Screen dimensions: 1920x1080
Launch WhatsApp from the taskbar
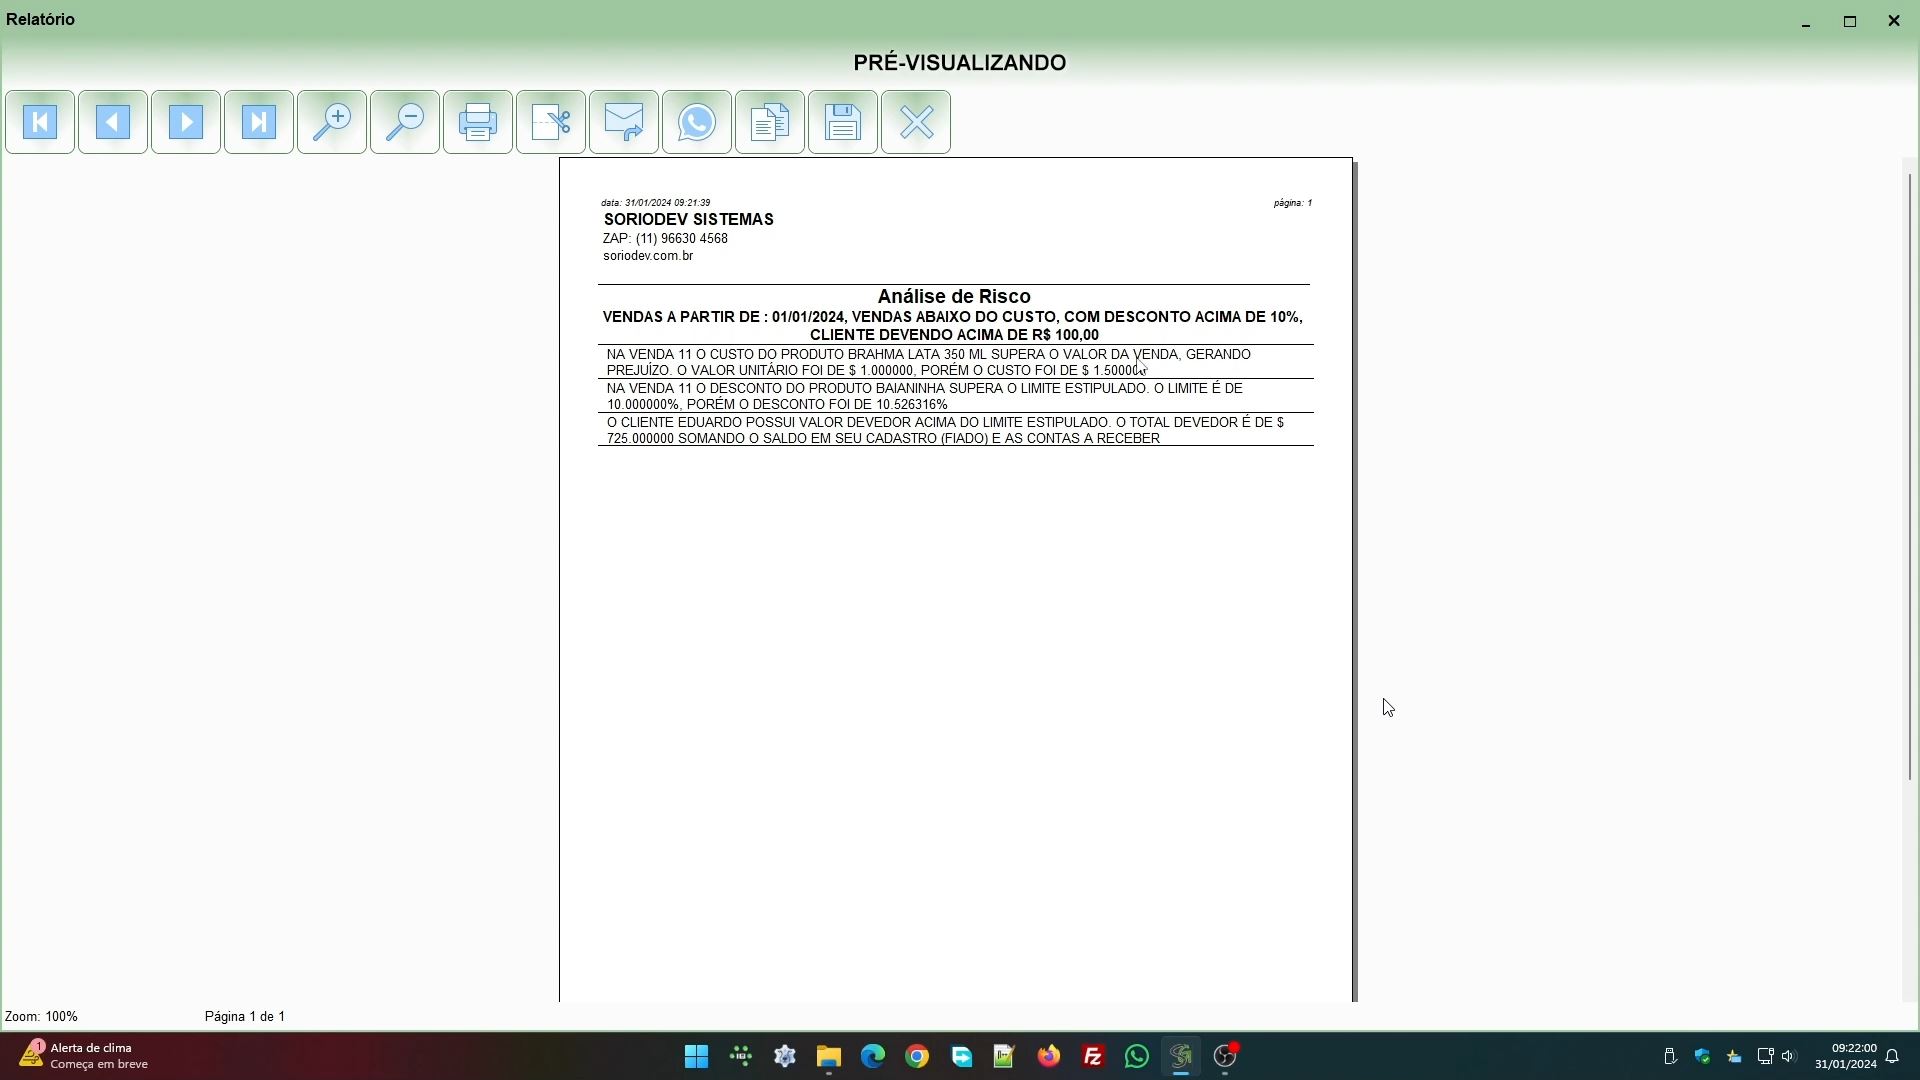1137,1056
